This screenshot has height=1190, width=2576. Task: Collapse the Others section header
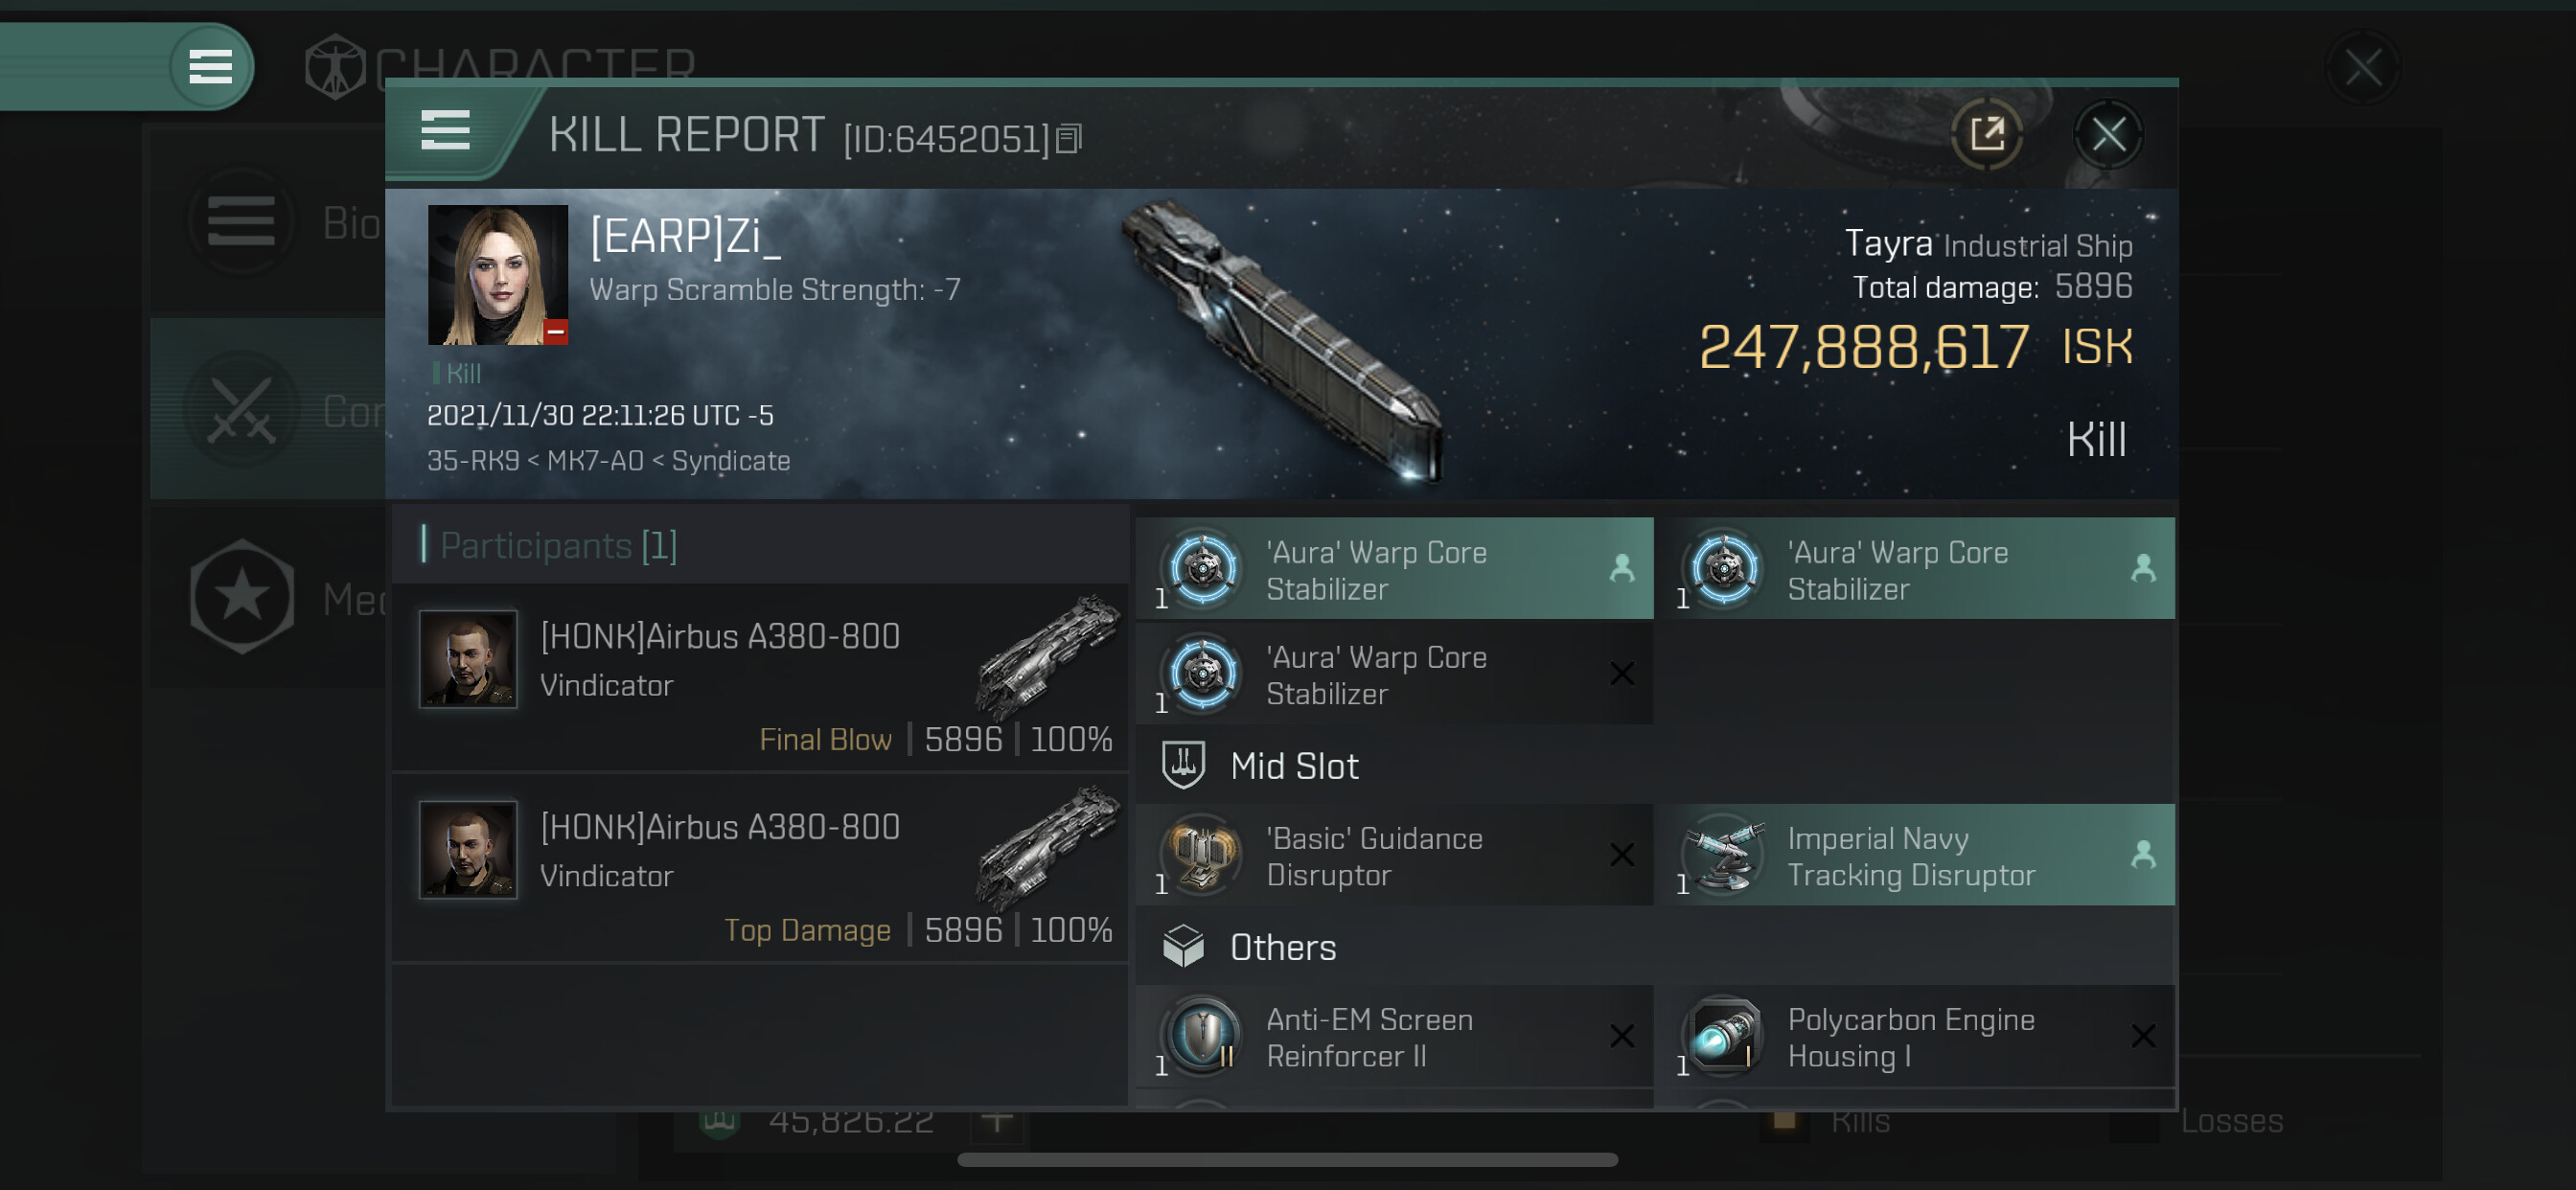[x=1283, y=947]
